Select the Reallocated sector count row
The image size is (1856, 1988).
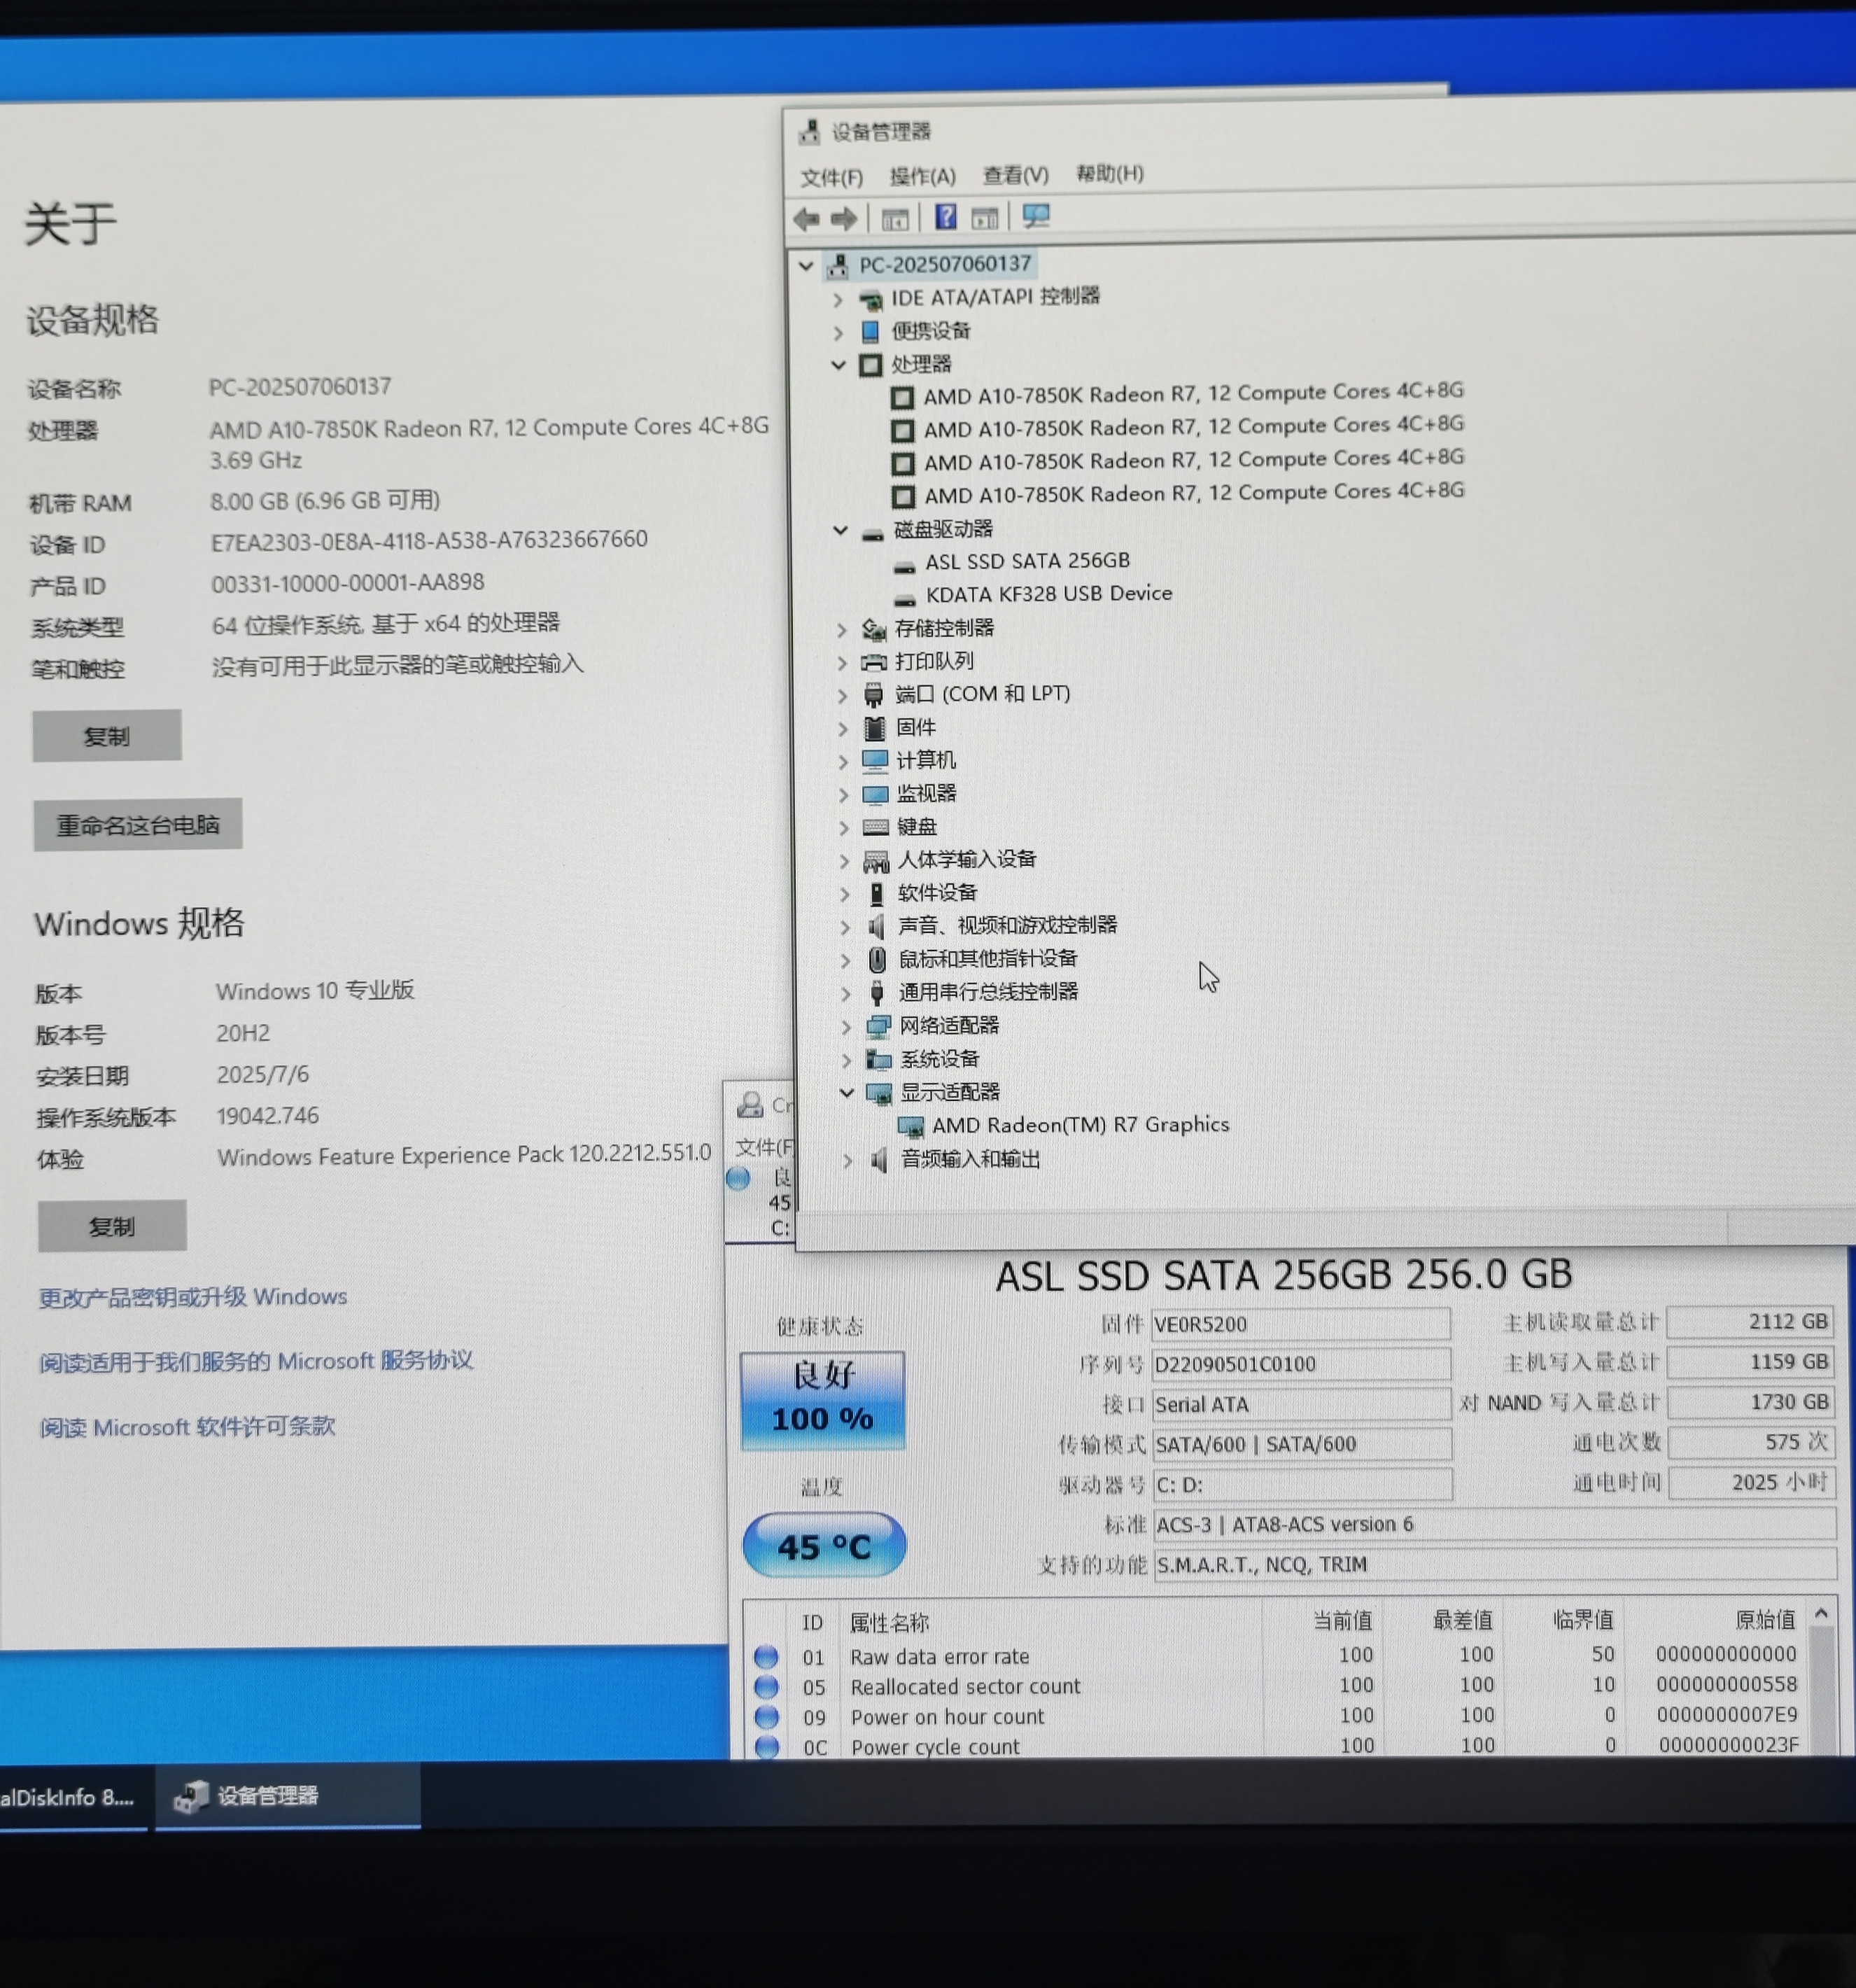[x=1276, y=1686]
